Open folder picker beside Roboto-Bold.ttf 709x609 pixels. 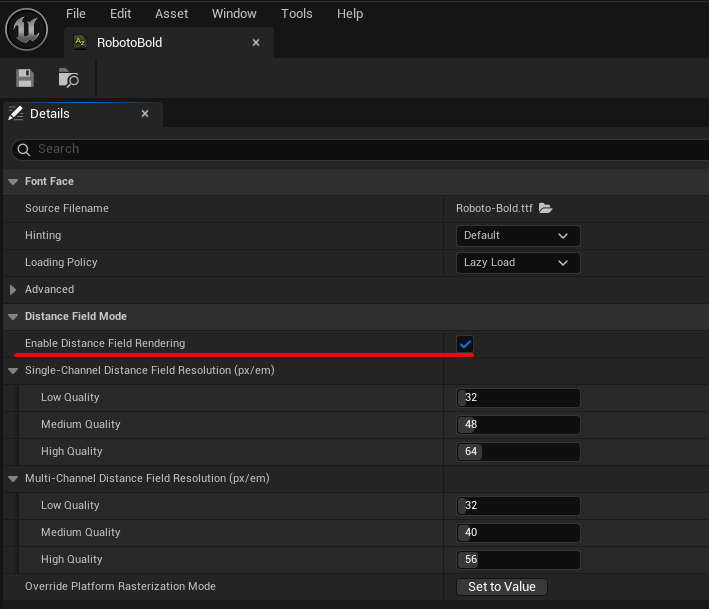click(545, 208)
